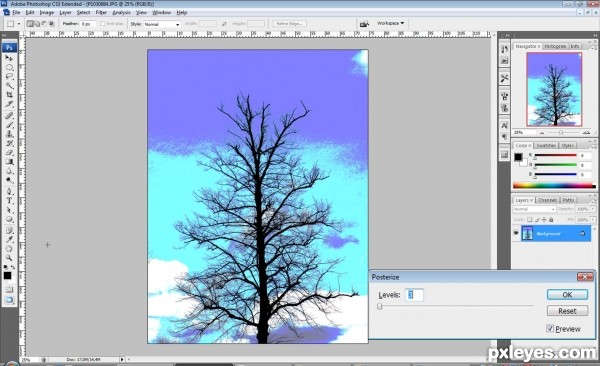Select the Gradient tool
600x366 pixels.
pyautogui.click(x=9, y=162)
